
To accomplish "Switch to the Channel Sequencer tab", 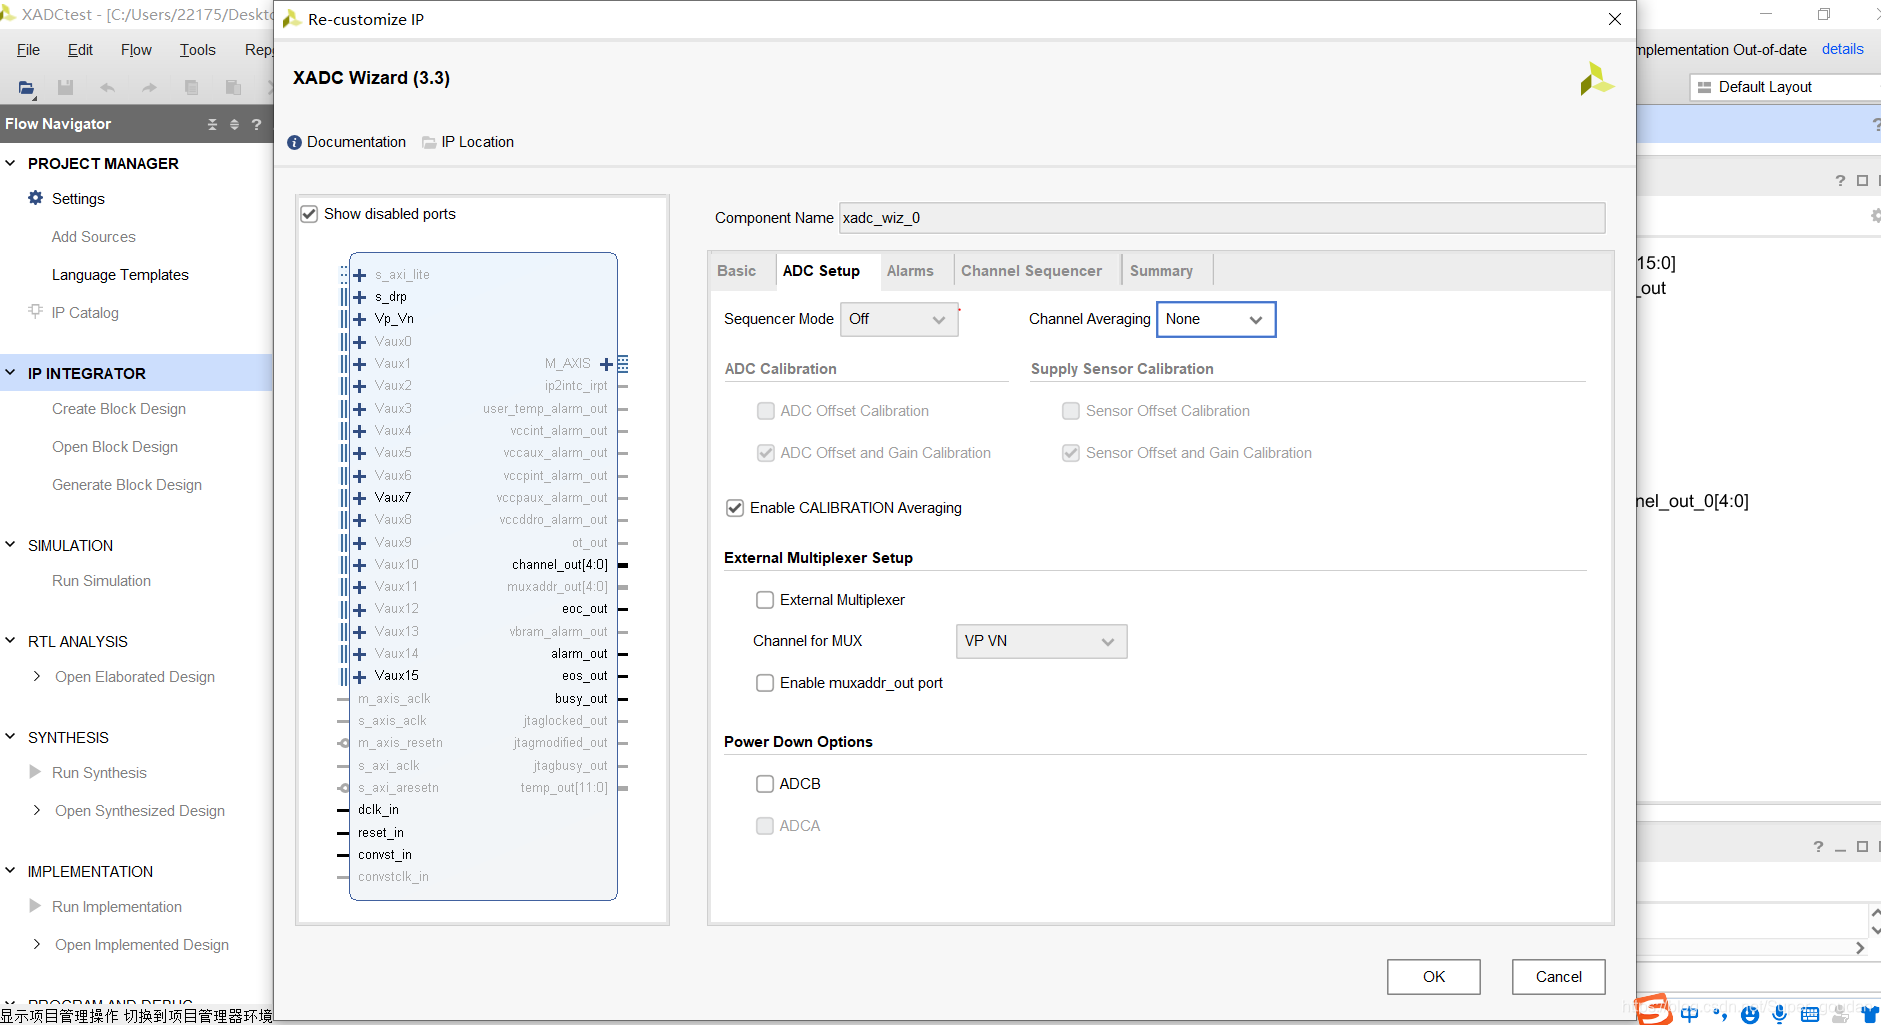I will (1031, 271).
